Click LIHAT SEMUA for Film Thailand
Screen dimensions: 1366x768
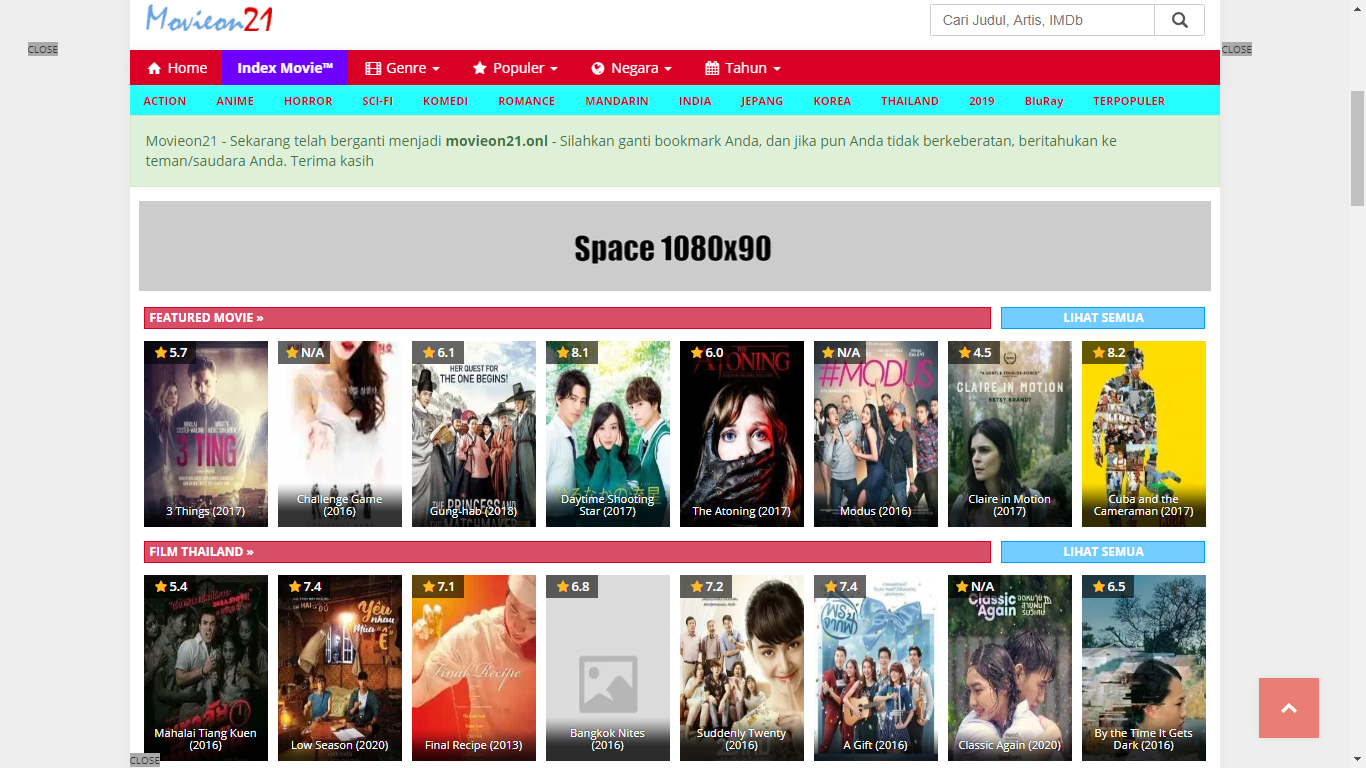(x=1103, y=552)
